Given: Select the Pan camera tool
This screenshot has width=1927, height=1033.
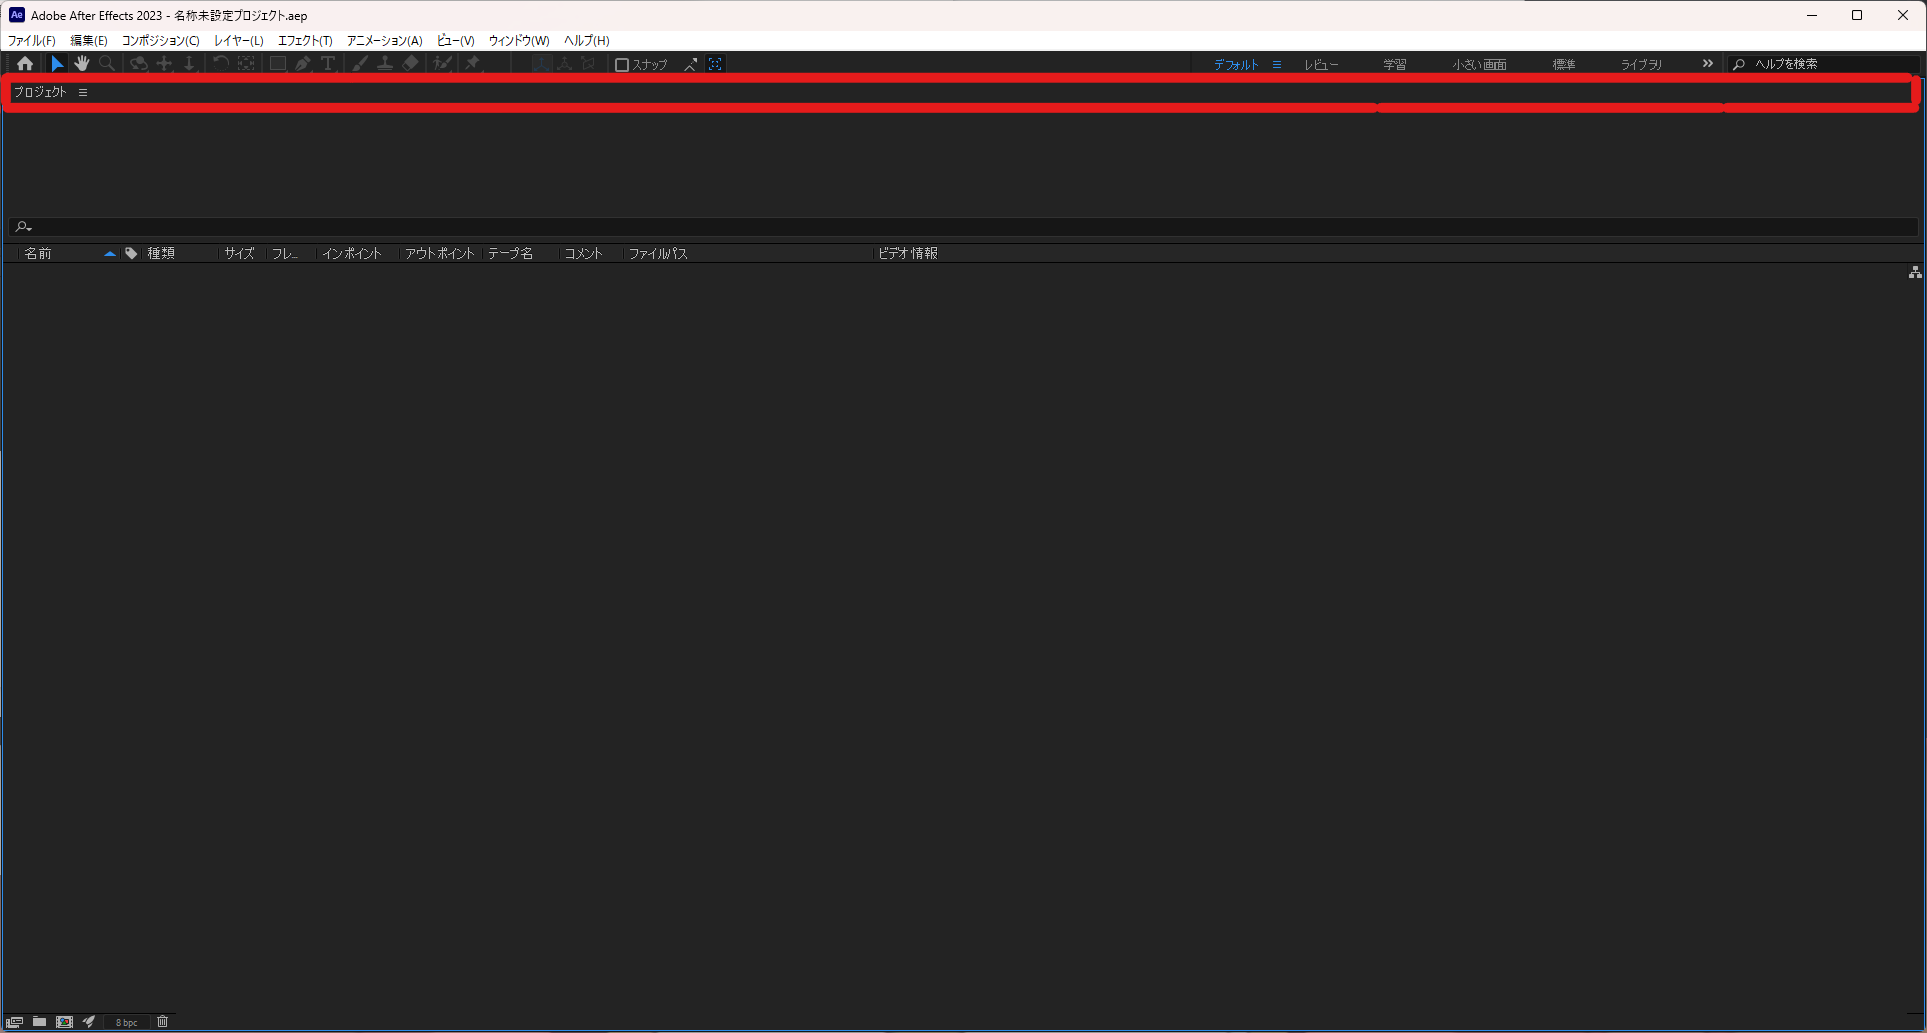Looking at the screenshot, I should [165, 64].
